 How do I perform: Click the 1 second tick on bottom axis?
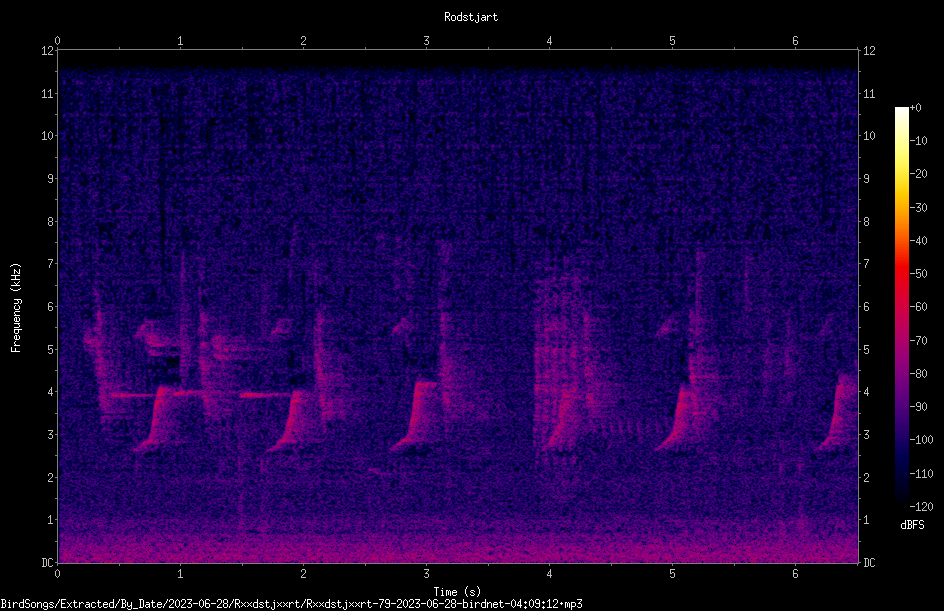(x=180, y=574)
